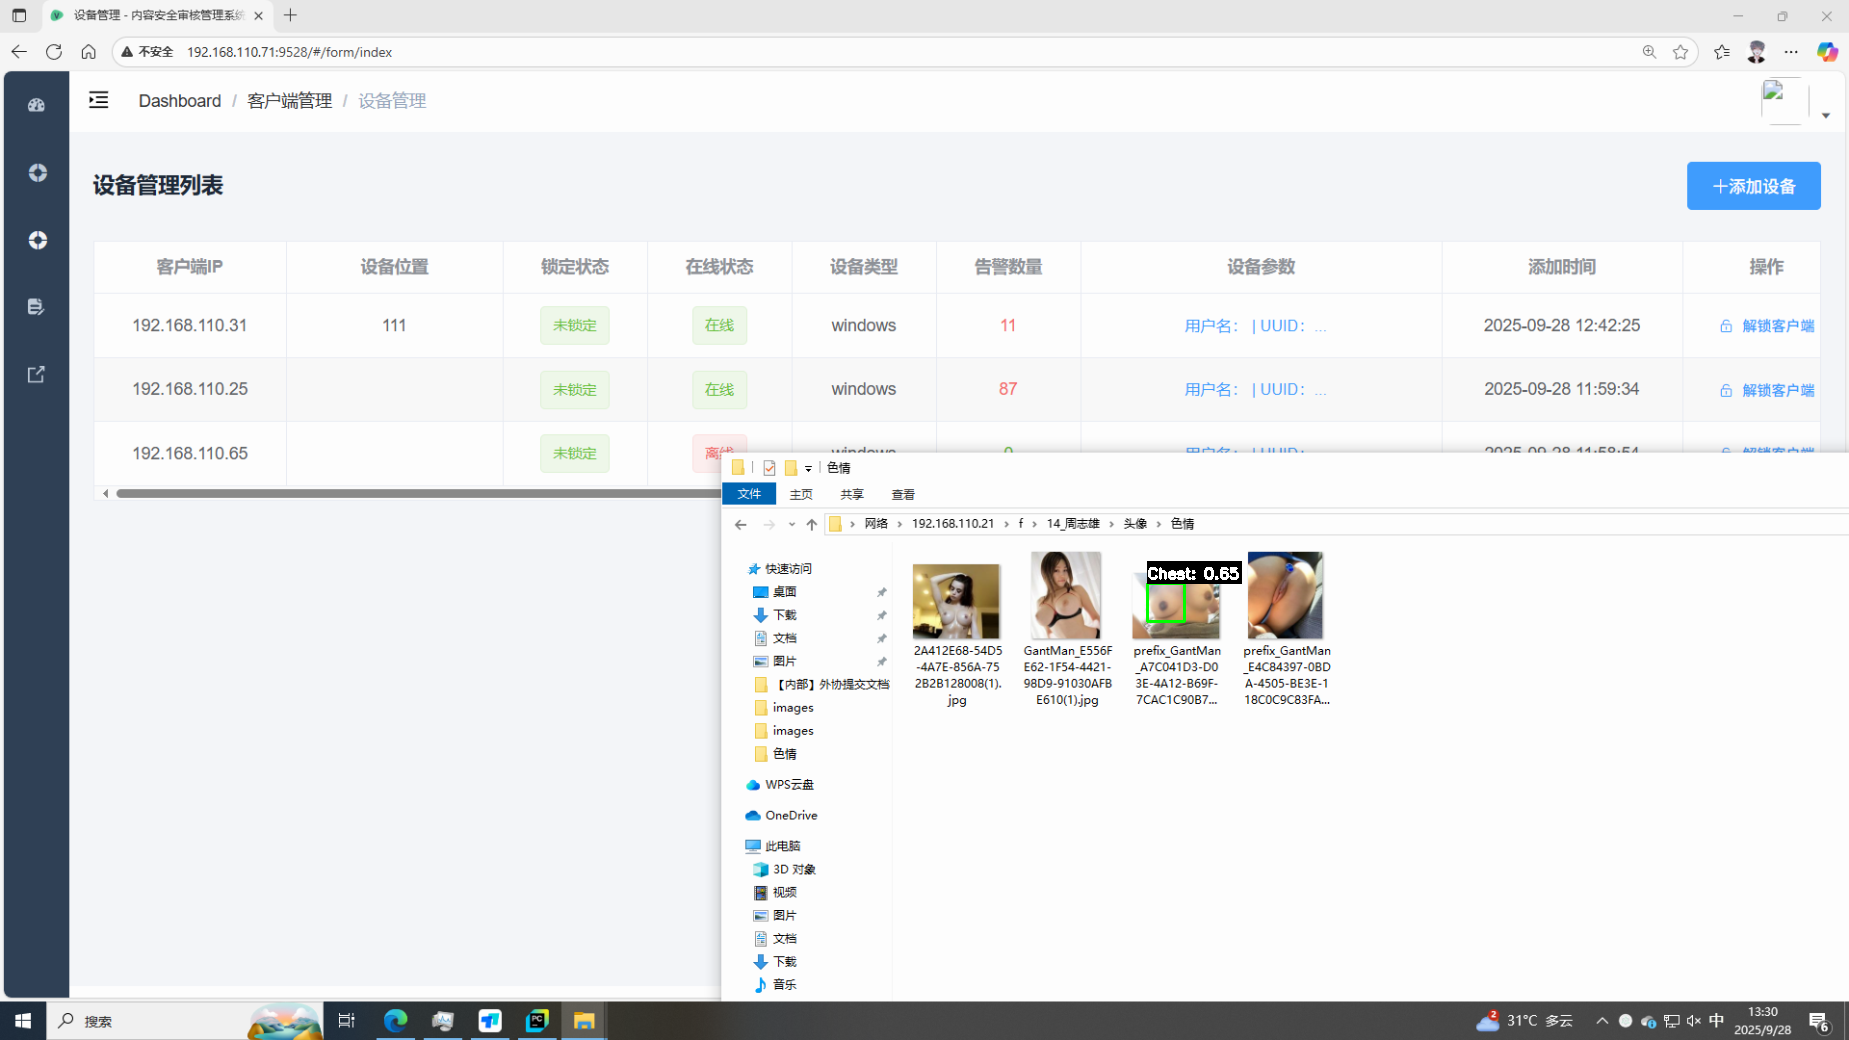
Task: Open PyCharm from the taskbar
Action: [x=537, y=1020]
